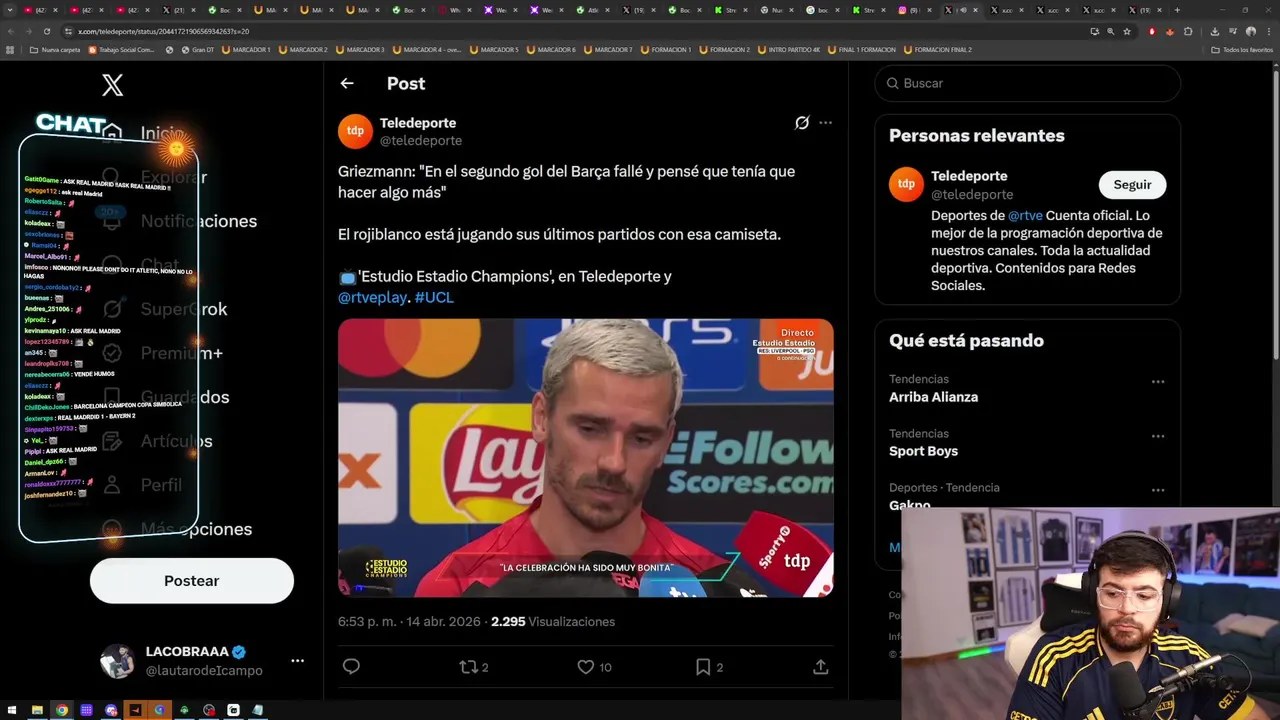The image size is (1280, 720).
Task: Click the Teledeporte avatar on the post
Action: click(x=355, y=131)
